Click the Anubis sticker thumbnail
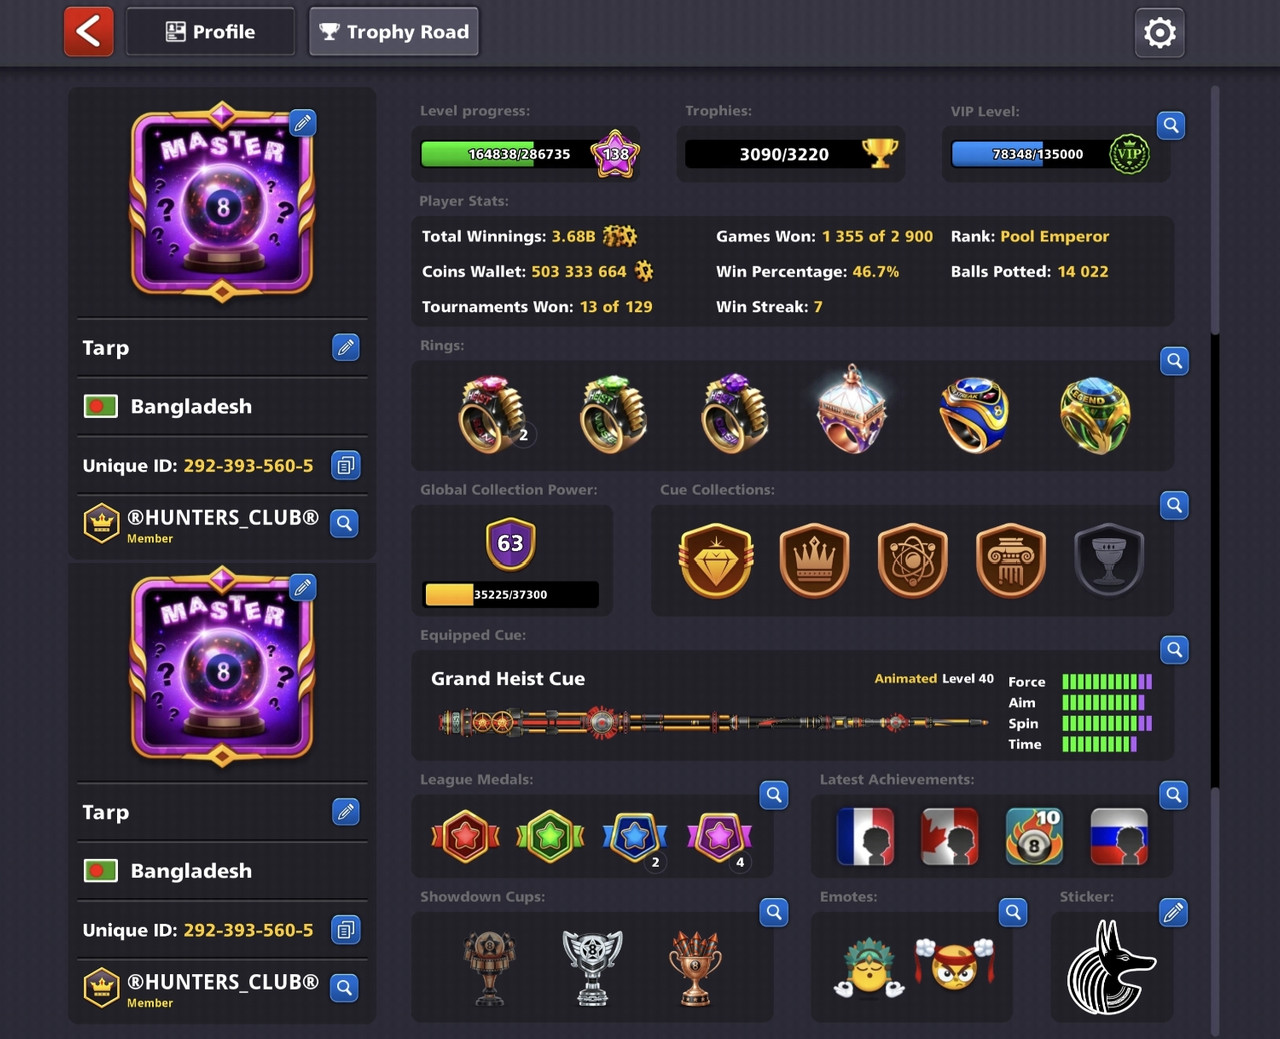Viewport: 1280px width, 1039px height. click(x=1110, y=967)
